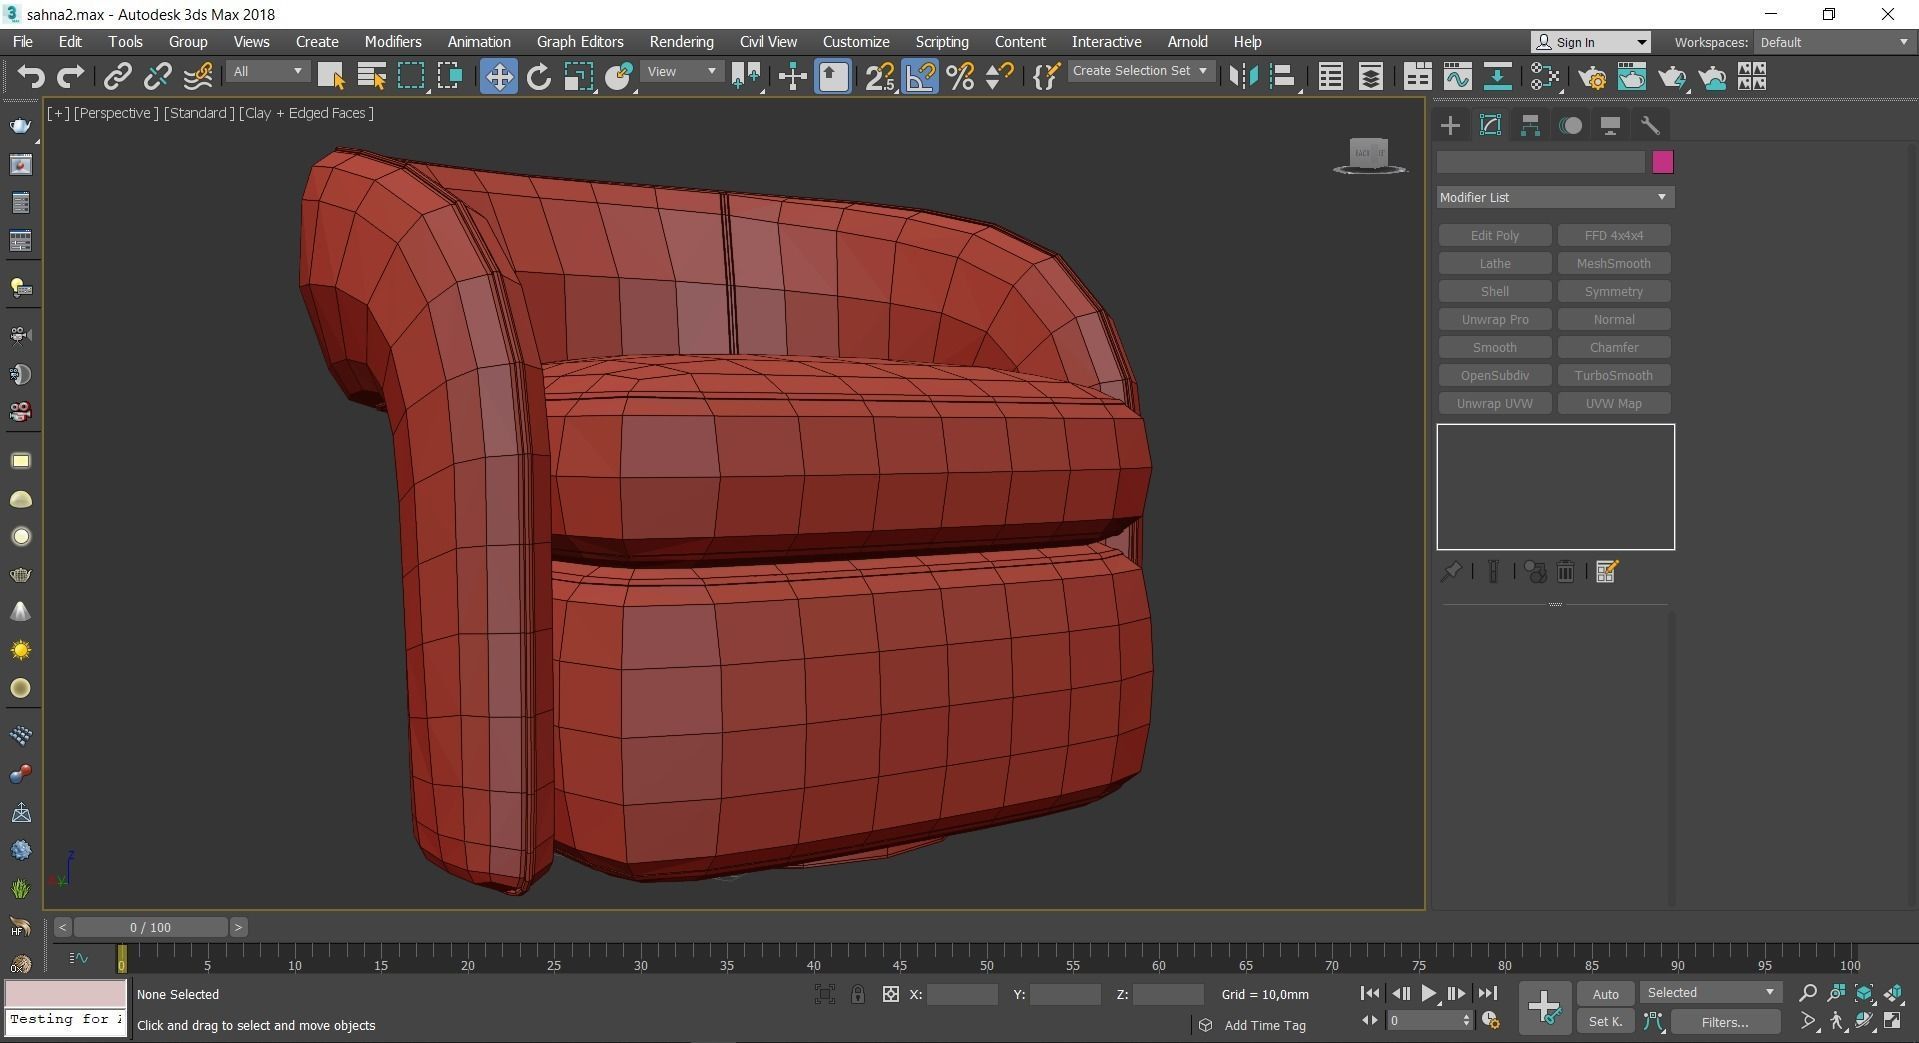Toggle Auto key mode

click(1605, 994)
